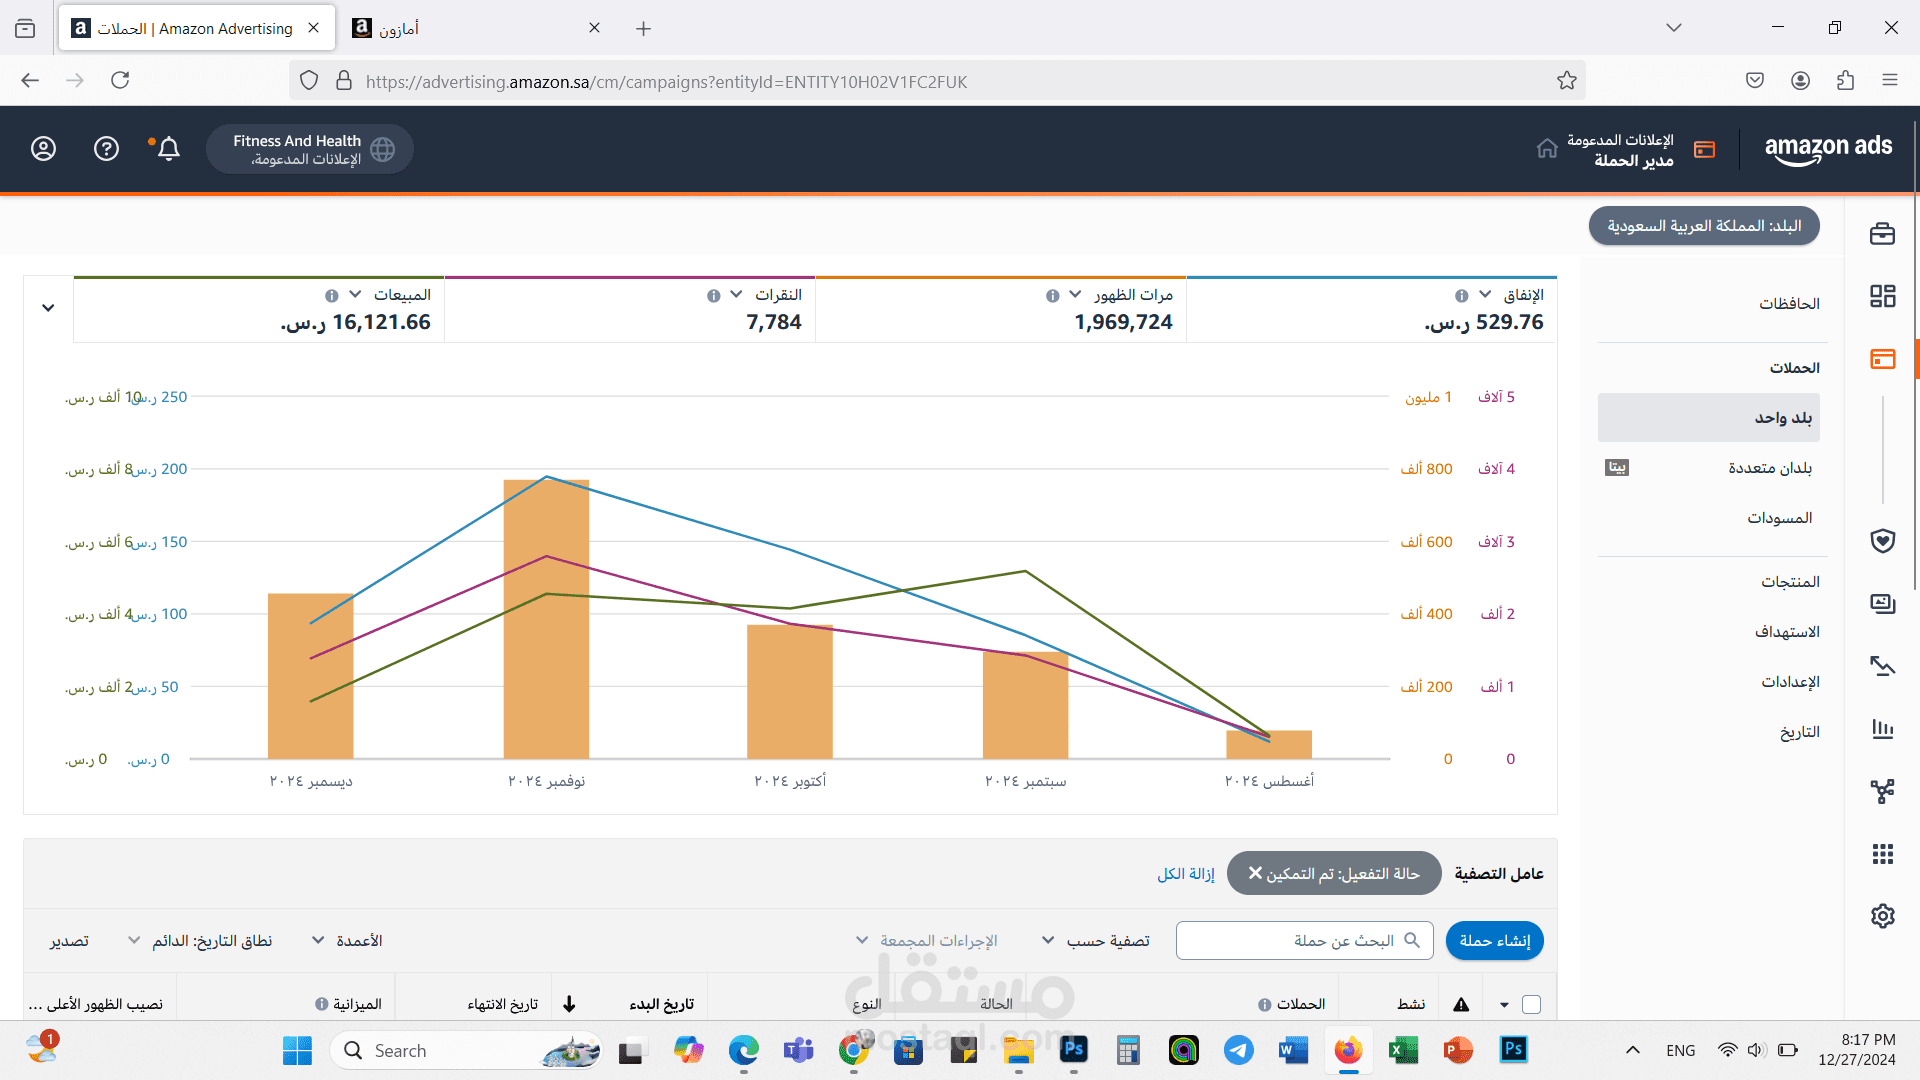1920x1080 pixels.
Task: Collapse the chart with the left chevron
Action: click(x=48, y=308)
